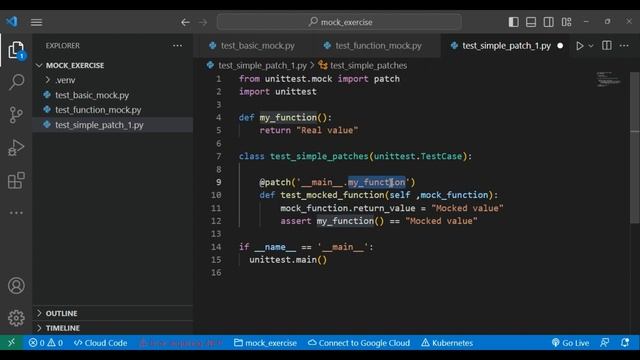Open the Manage settings gear
Viewport: 640px width, 360px height.
click(x=16, y=318)
